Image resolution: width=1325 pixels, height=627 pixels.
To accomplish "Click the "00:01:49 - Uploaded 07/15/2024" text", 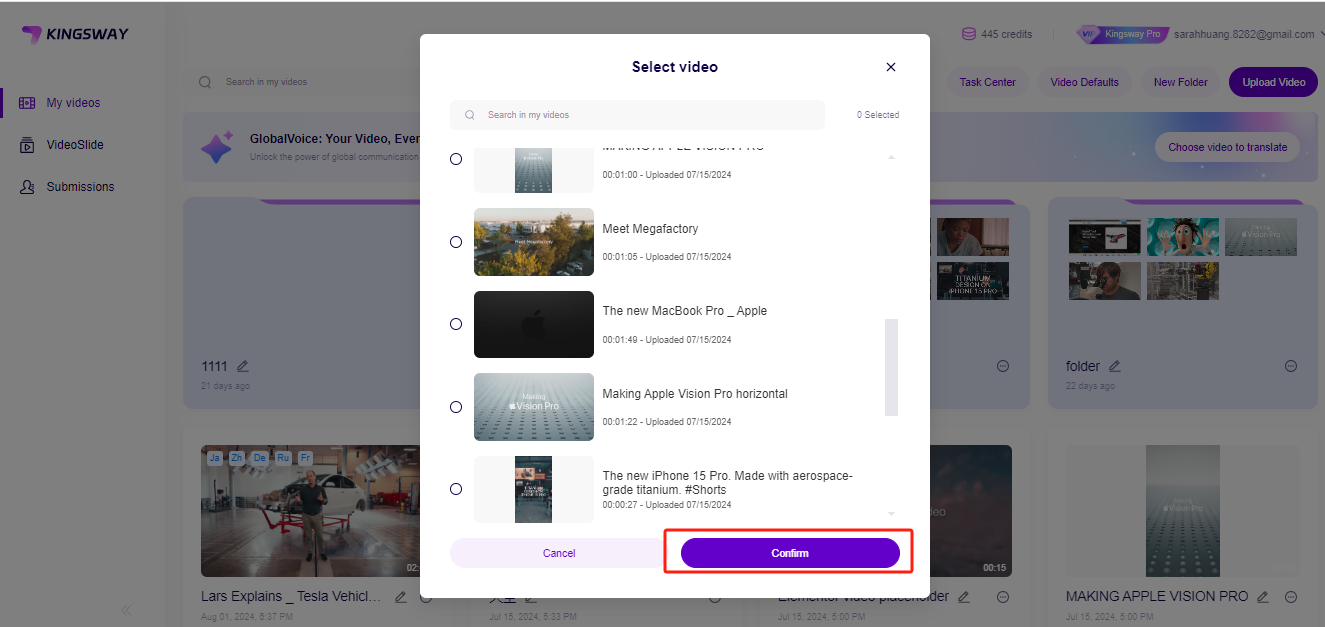I will point(667,340).
